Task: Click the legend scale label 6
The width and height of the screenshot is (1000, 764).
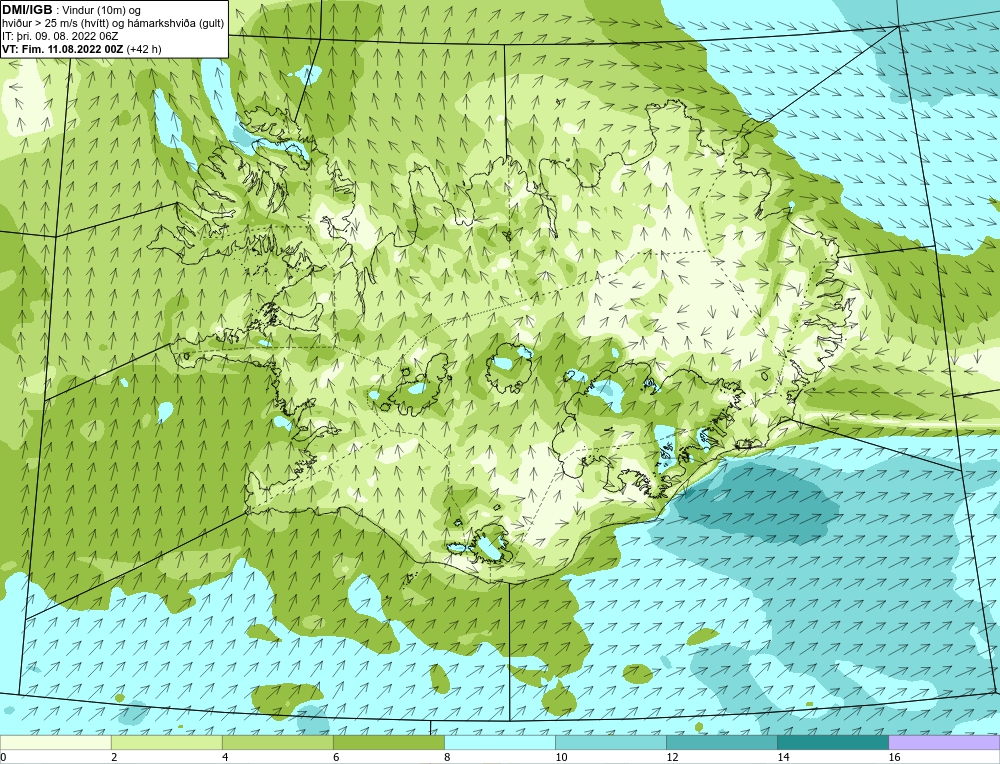Action: tap(336, 757)
